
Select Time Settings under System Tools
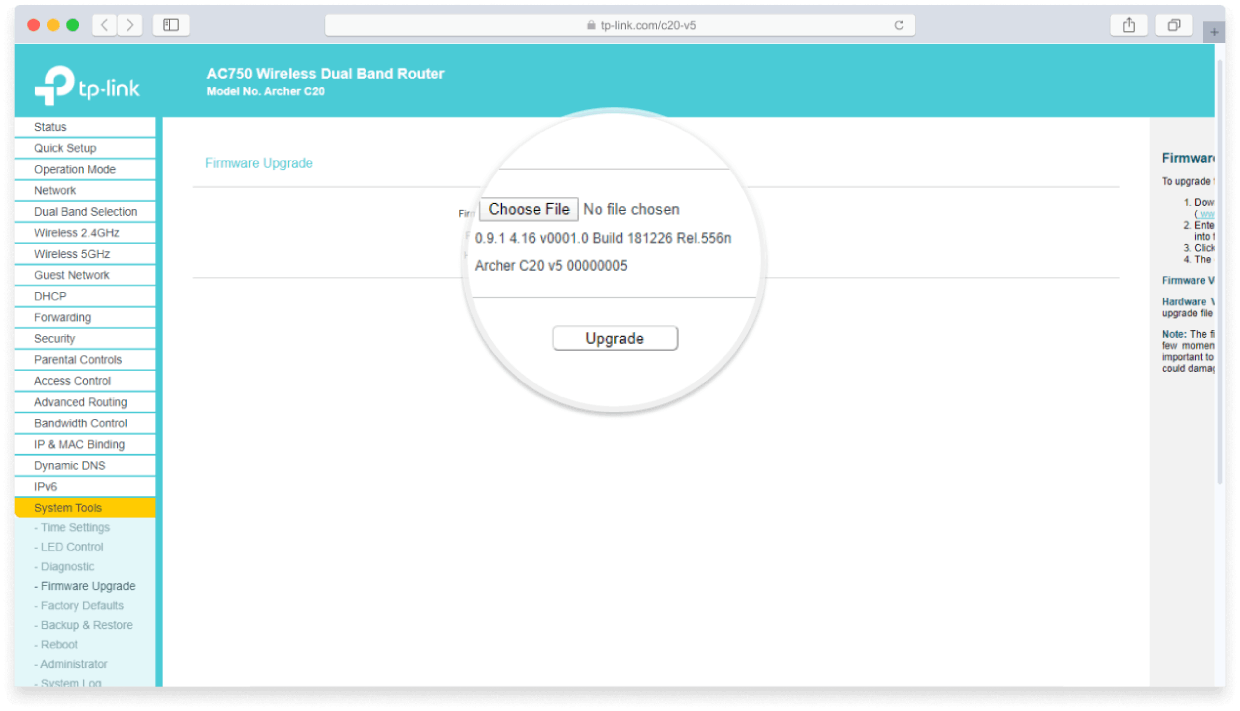tap(72, 528)
